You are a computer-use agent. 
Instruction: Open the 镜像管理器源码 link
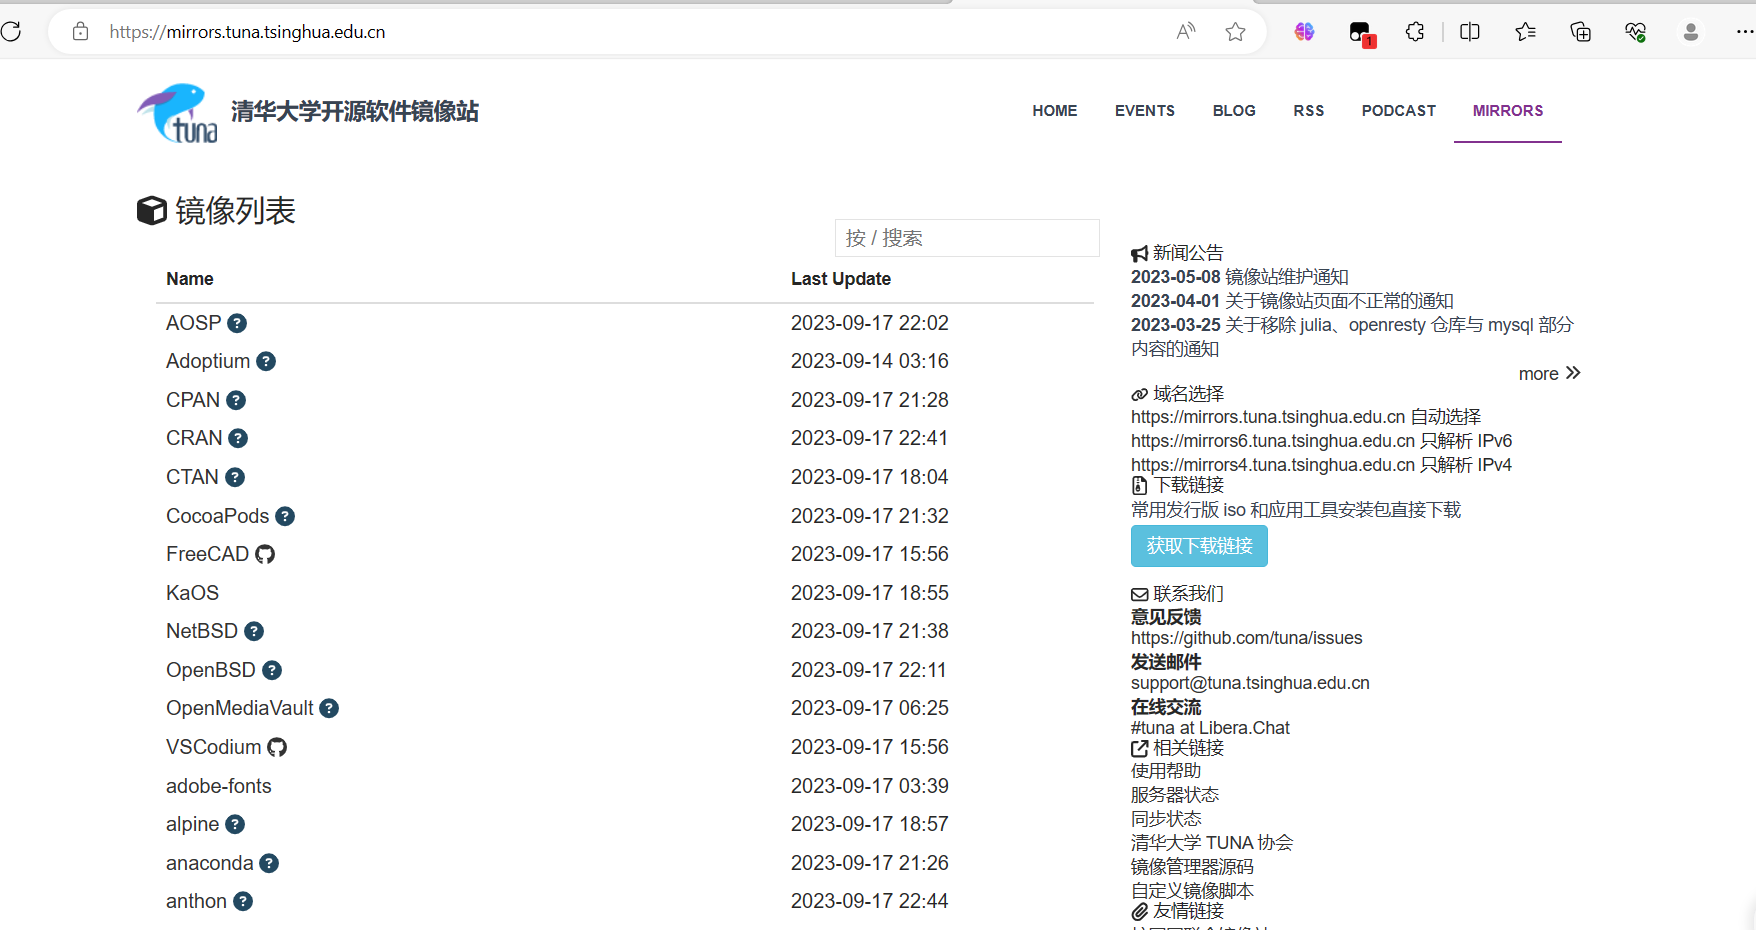[x=1192, y=867]
